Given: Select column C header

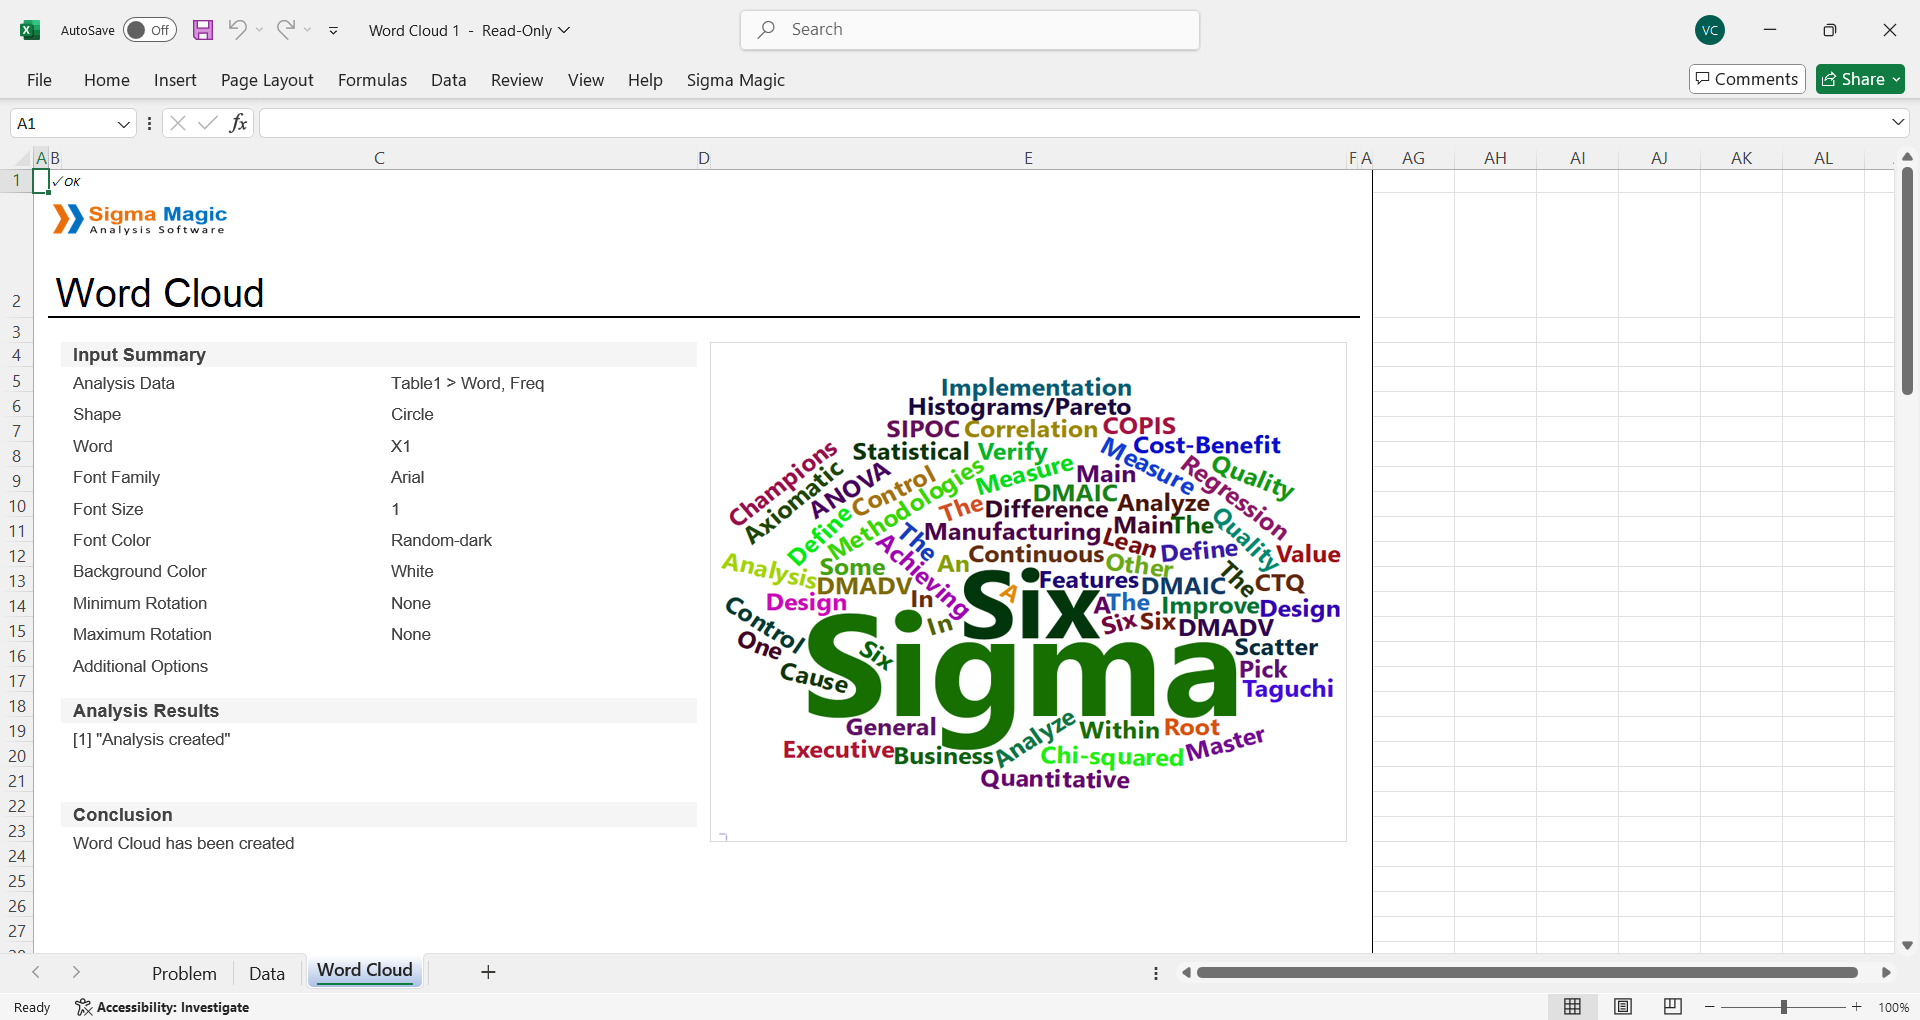Looking at the screenshot, I should point(379,158).
